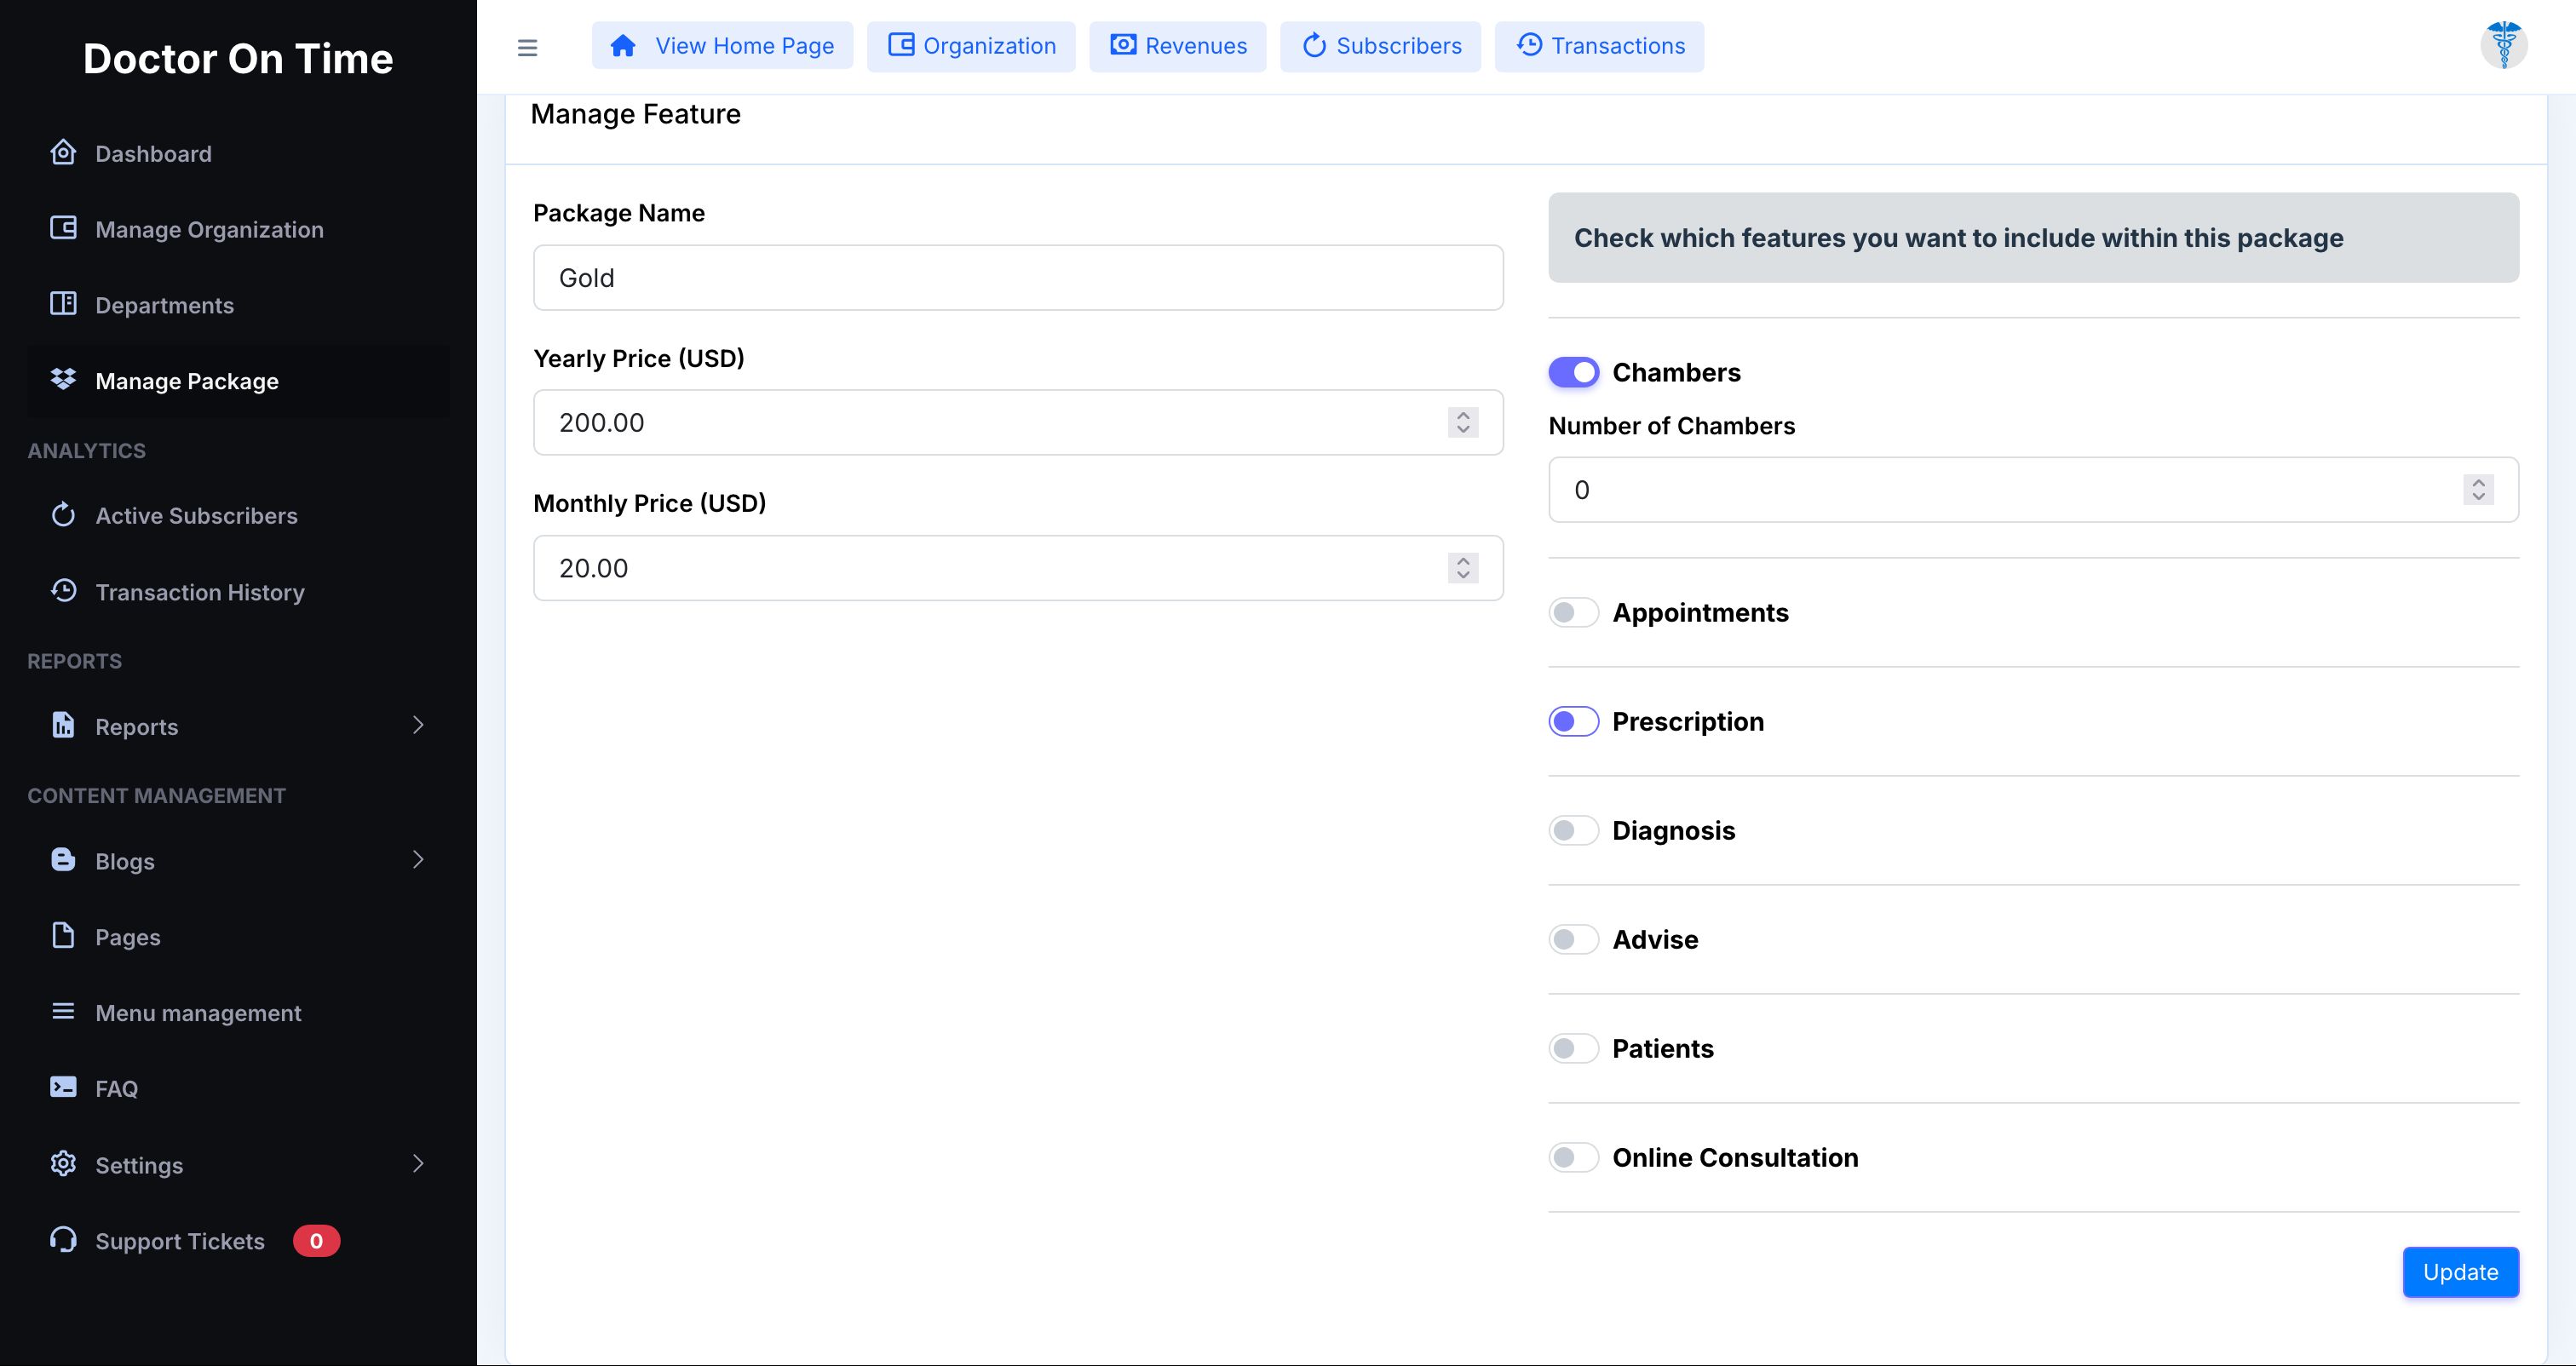Click the Departments layout icon
This screenshot has height=1366, width=2576.
click(x=63, y=303)
